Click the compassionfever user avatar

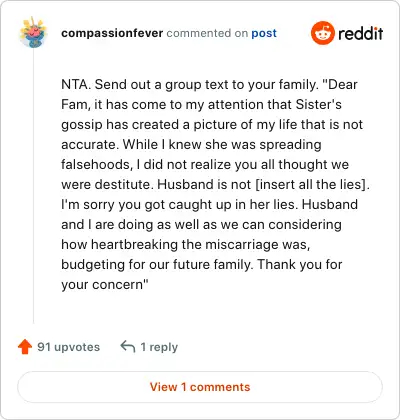[33, 32]
